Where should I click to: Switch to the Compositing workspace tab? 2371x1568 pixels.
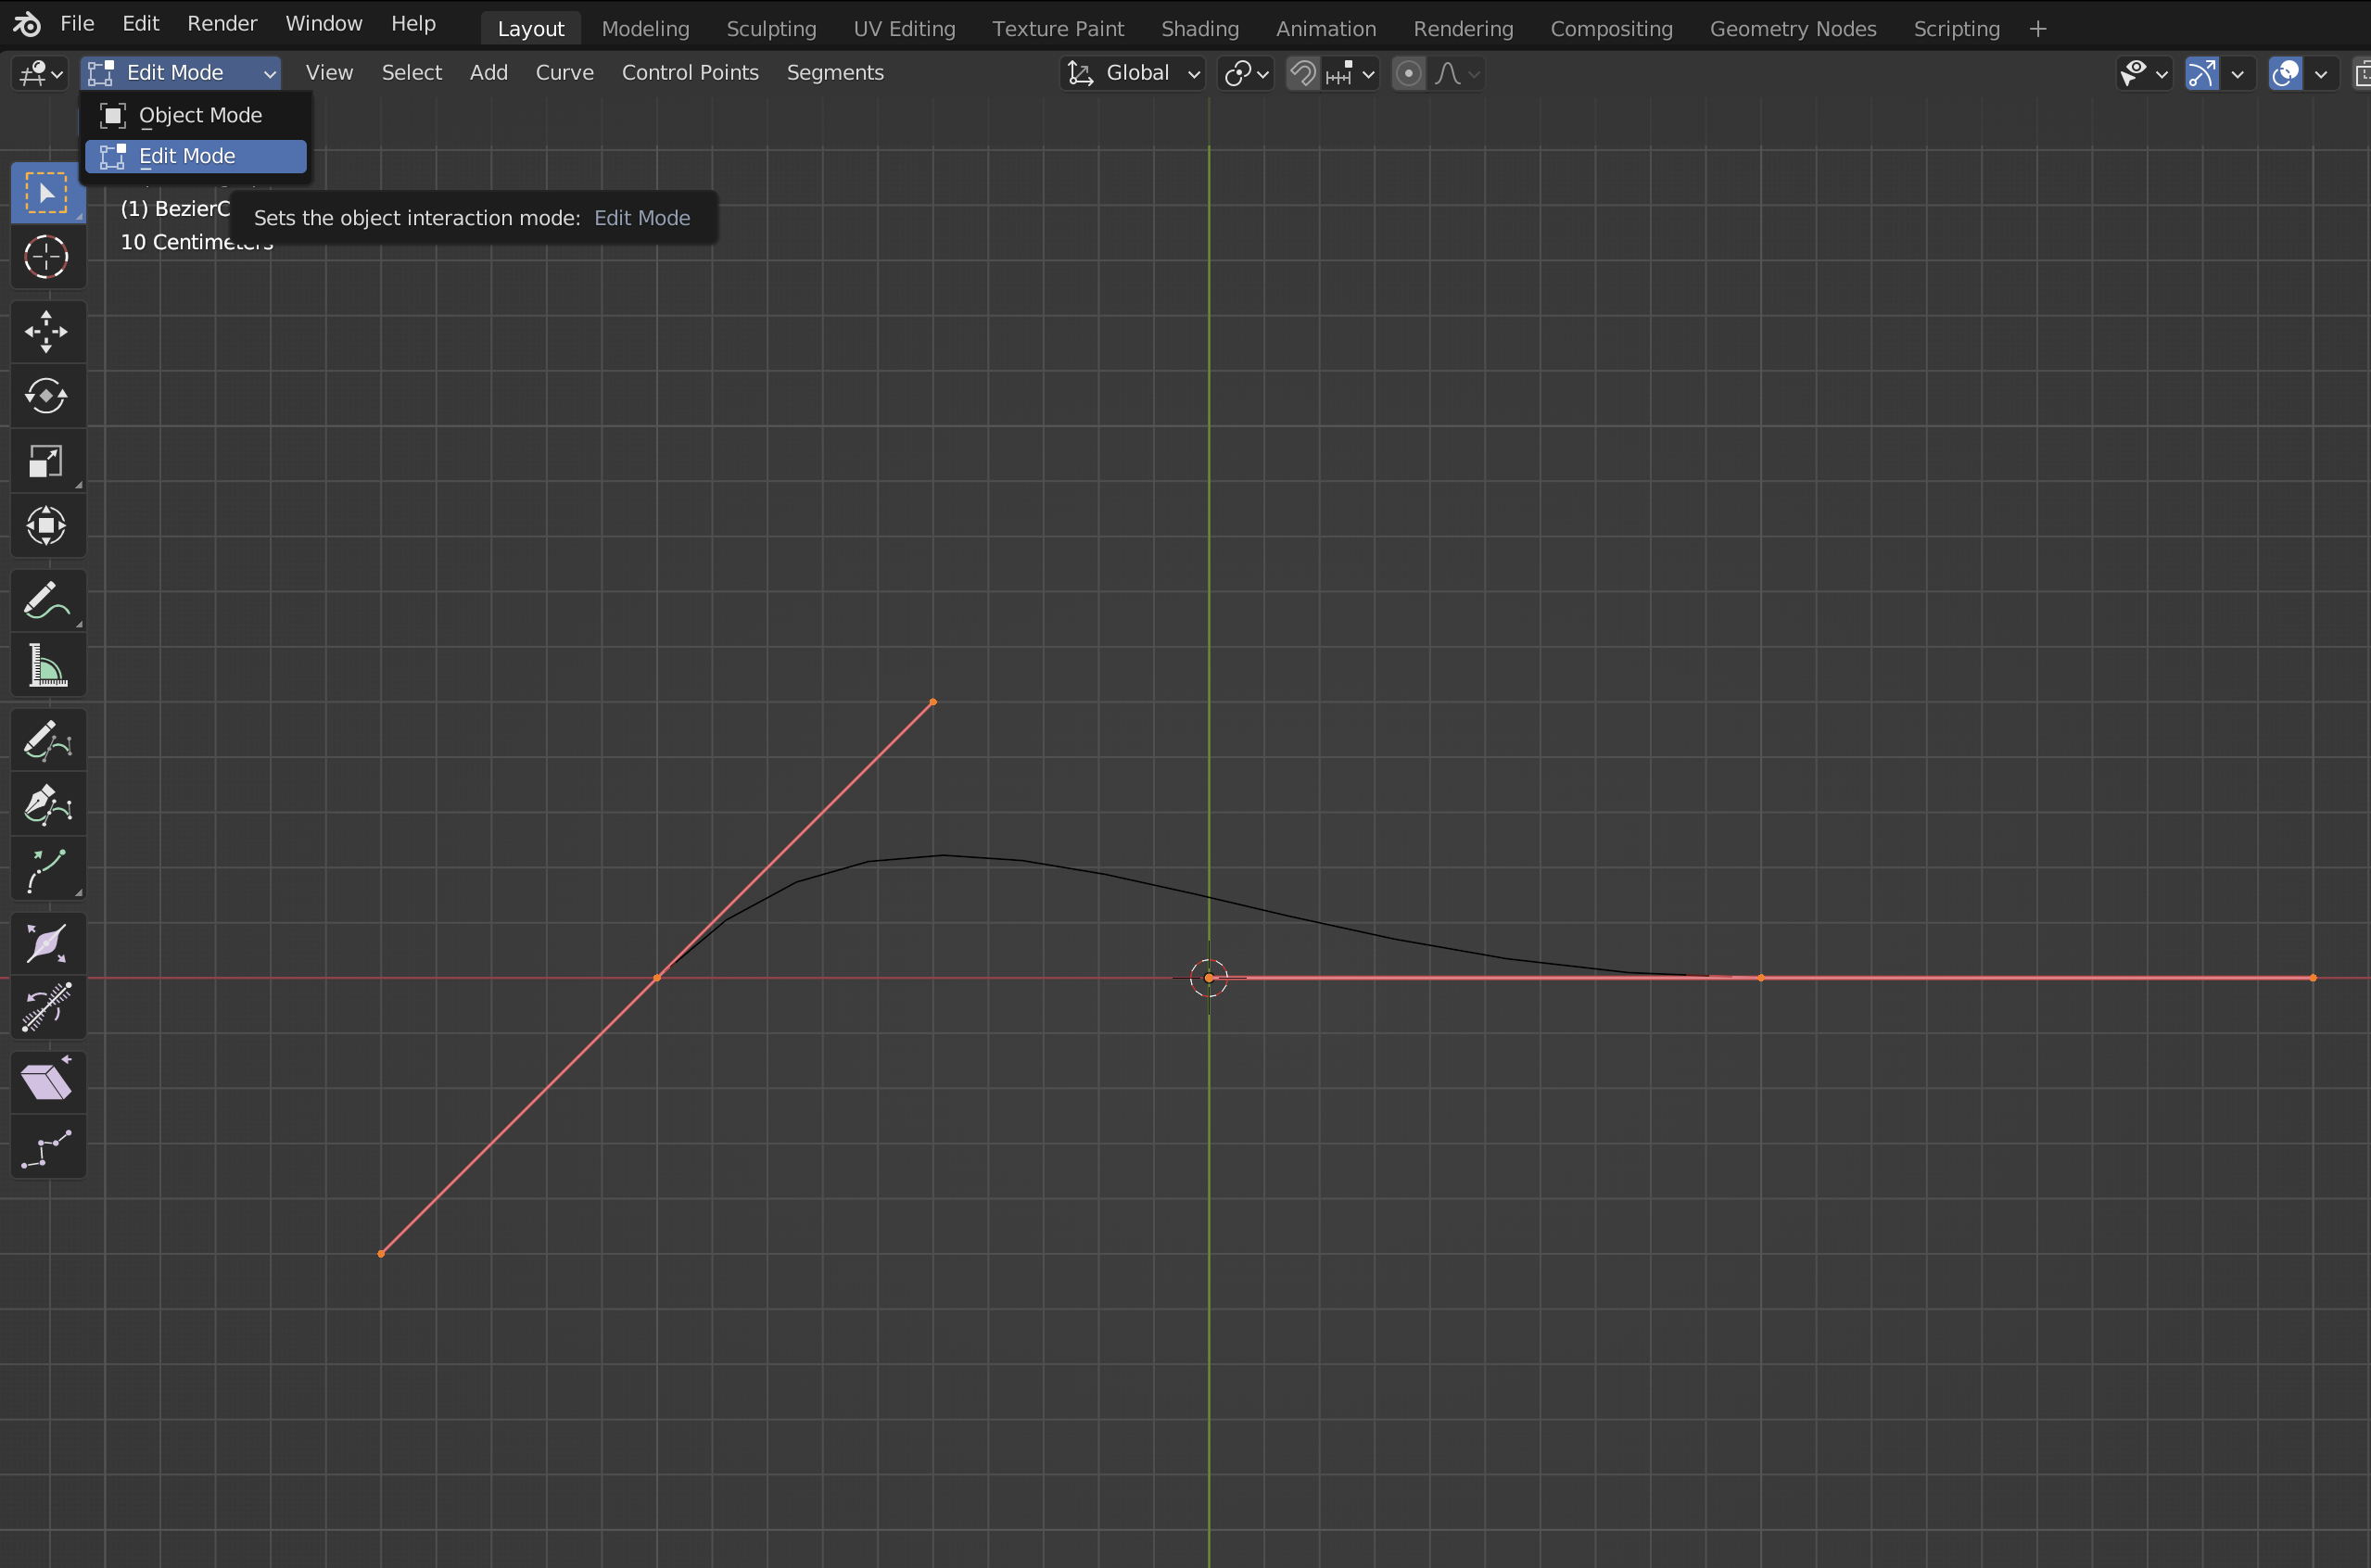(x=1611, y=29)
